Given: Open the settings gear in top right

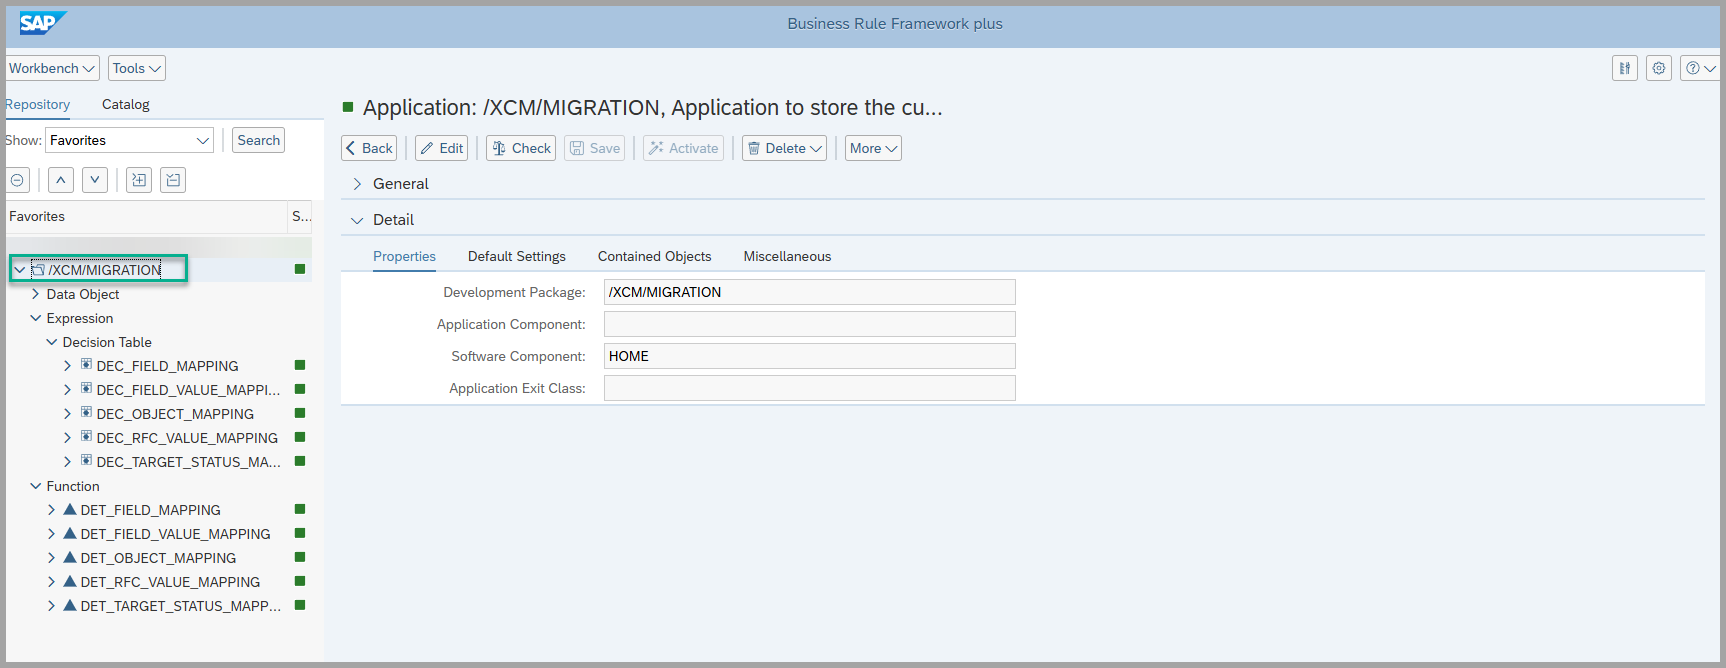Looking at the screenshot, I should [x=1659, y=68].
